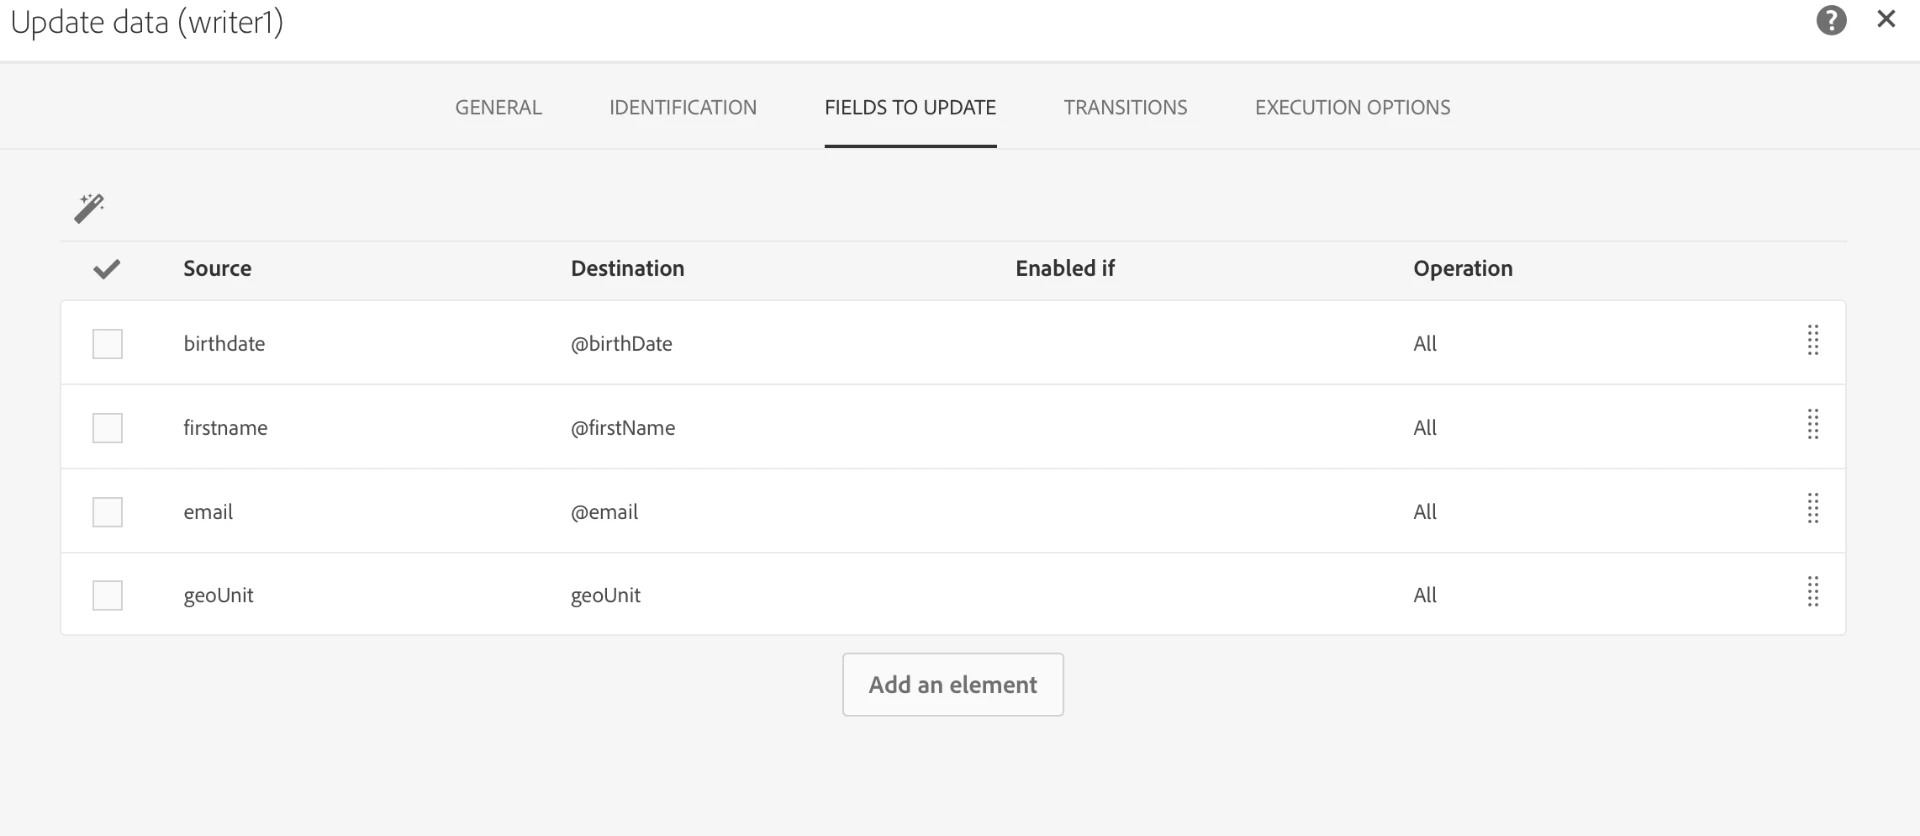
Task: Click the magic wand auto-mapping icon
Action: (89, 208)
